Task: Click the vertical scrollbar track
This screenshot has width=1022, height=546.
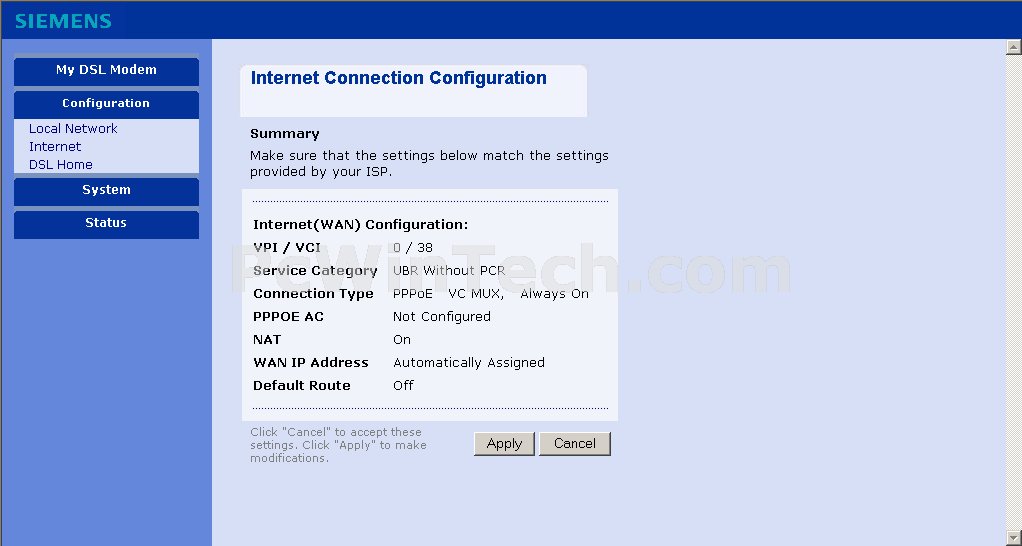Action: point(1014,293)
